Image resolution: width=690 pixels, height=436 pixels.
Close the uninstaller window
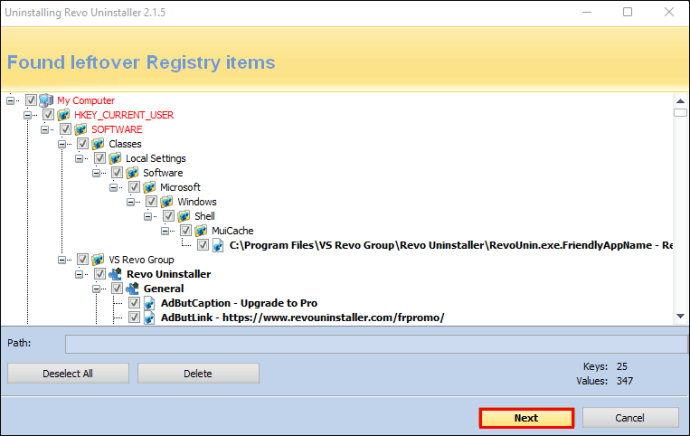669,12
